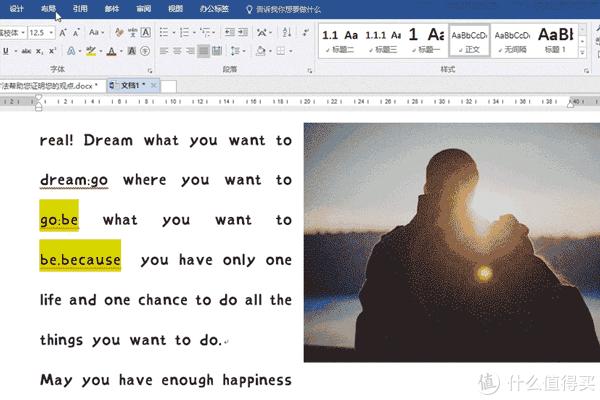
Task: Click the Shrink Font (smaller A) icon
Action: click(x=76, y=33)
